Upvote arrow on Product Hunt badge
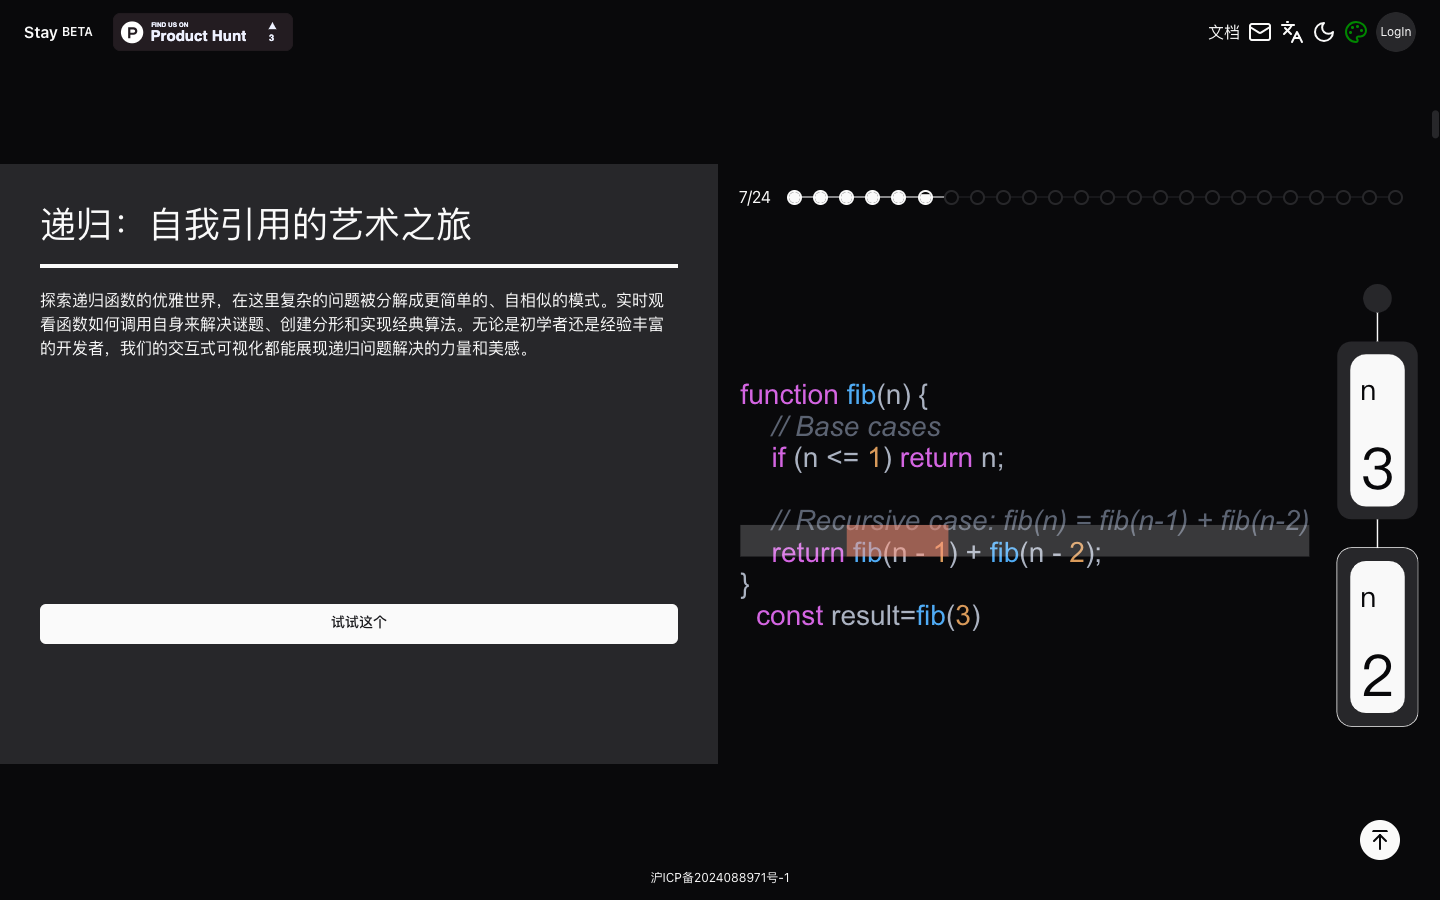 tap(272, 27)
